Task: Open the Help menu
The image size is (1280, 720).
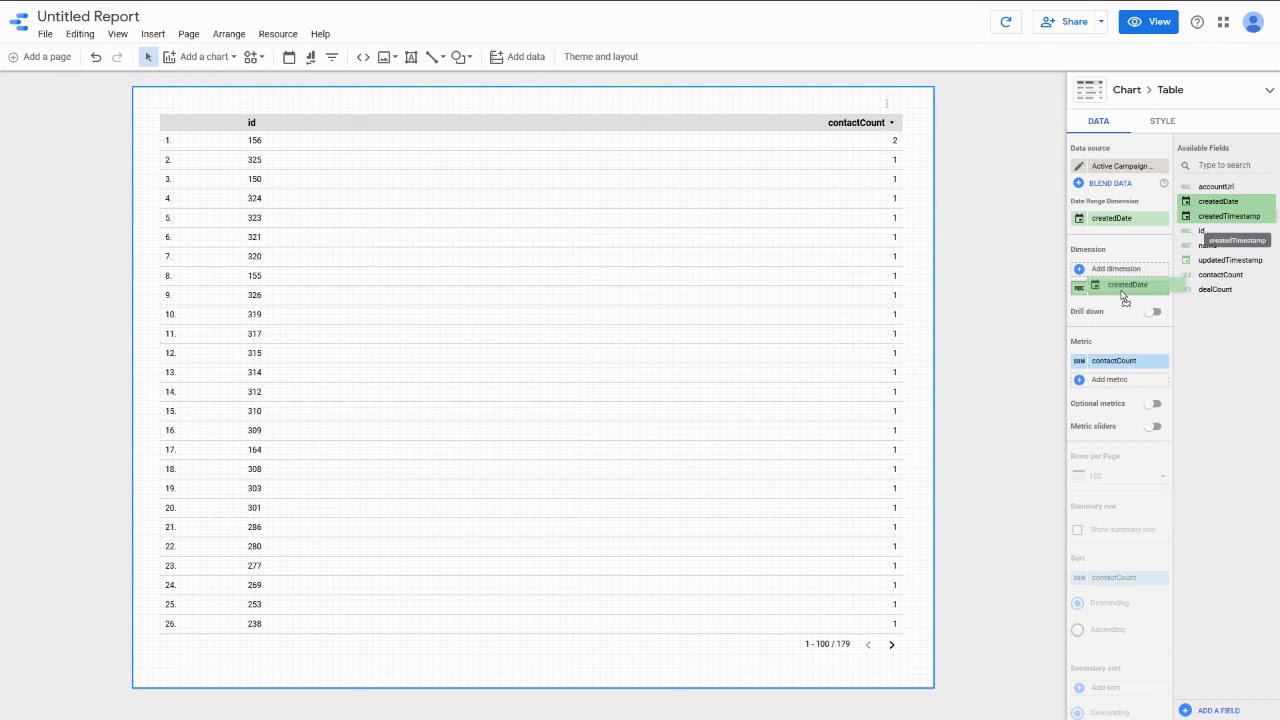Action: [320, 34]
